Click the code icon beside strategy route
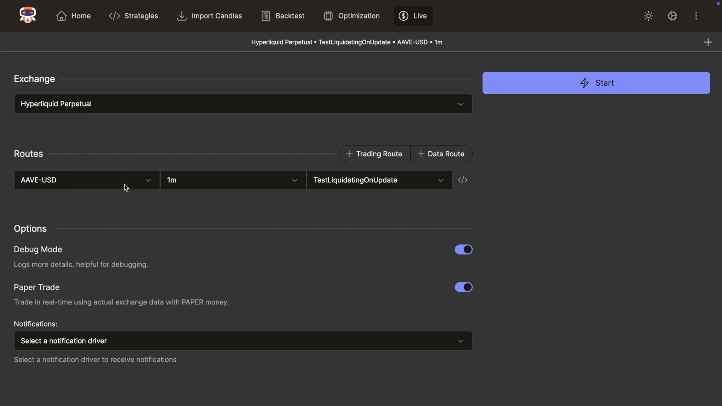 463,180
